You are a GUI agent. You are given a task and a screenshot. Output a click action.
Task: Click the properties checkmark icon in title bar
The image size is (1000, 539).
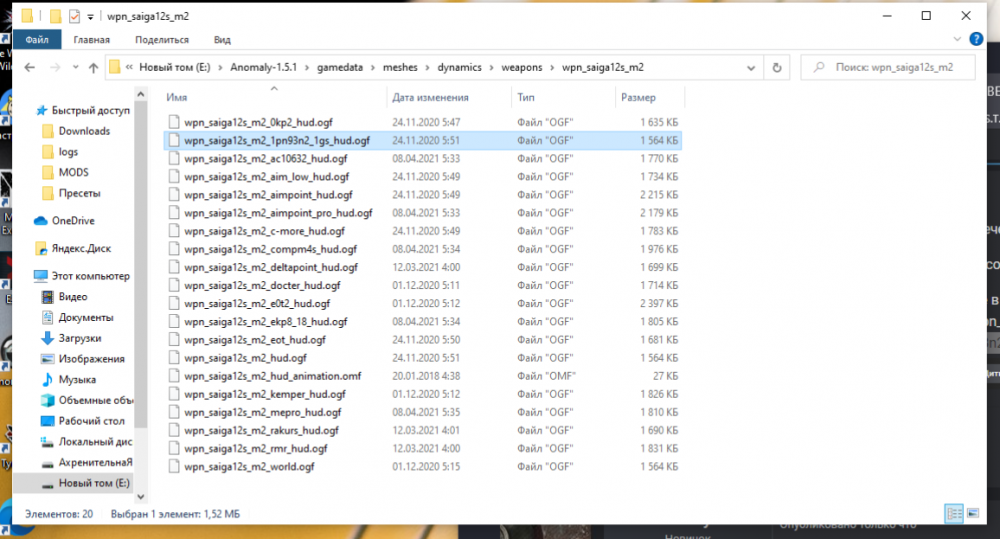(74, 16)
